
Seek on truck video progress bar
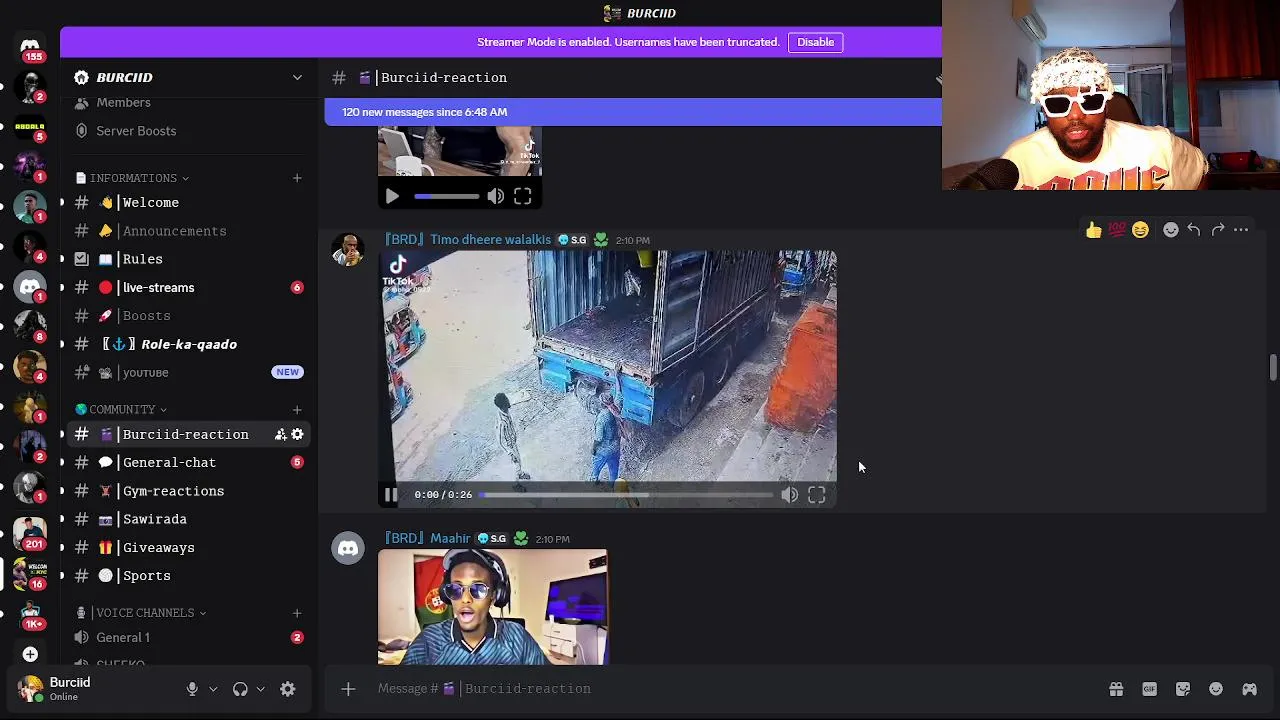point(628,495)
